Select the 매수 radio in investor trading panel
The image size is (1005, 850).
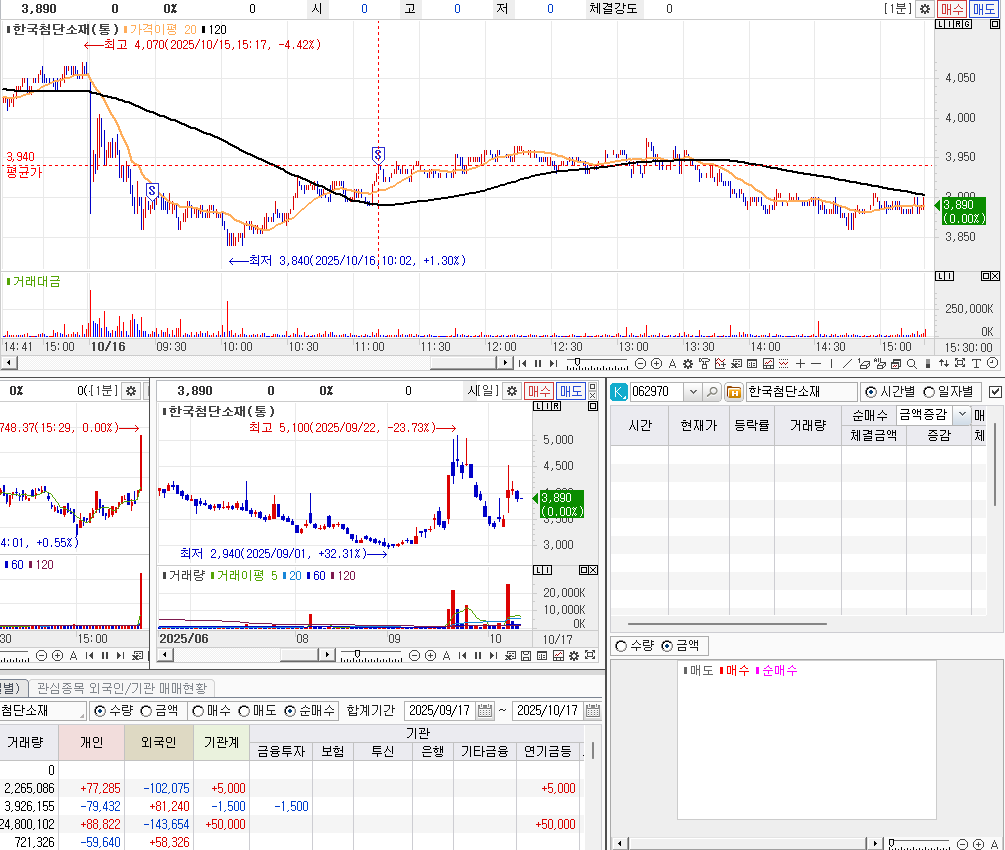coord(198,711)
